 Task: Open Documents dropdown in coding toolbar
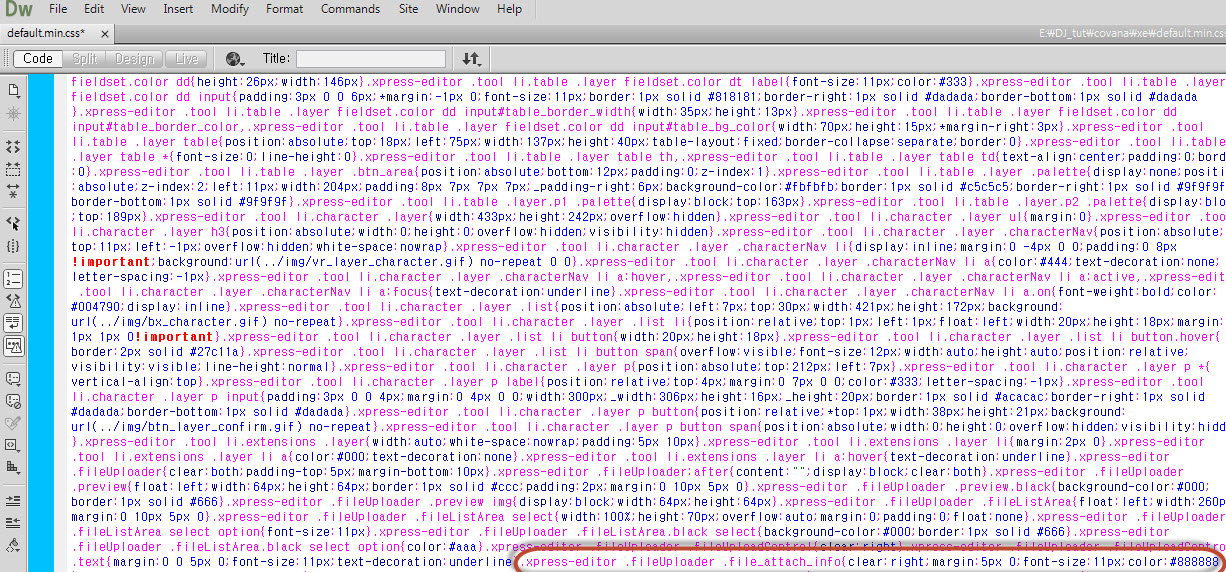click(x=14, y=90)
